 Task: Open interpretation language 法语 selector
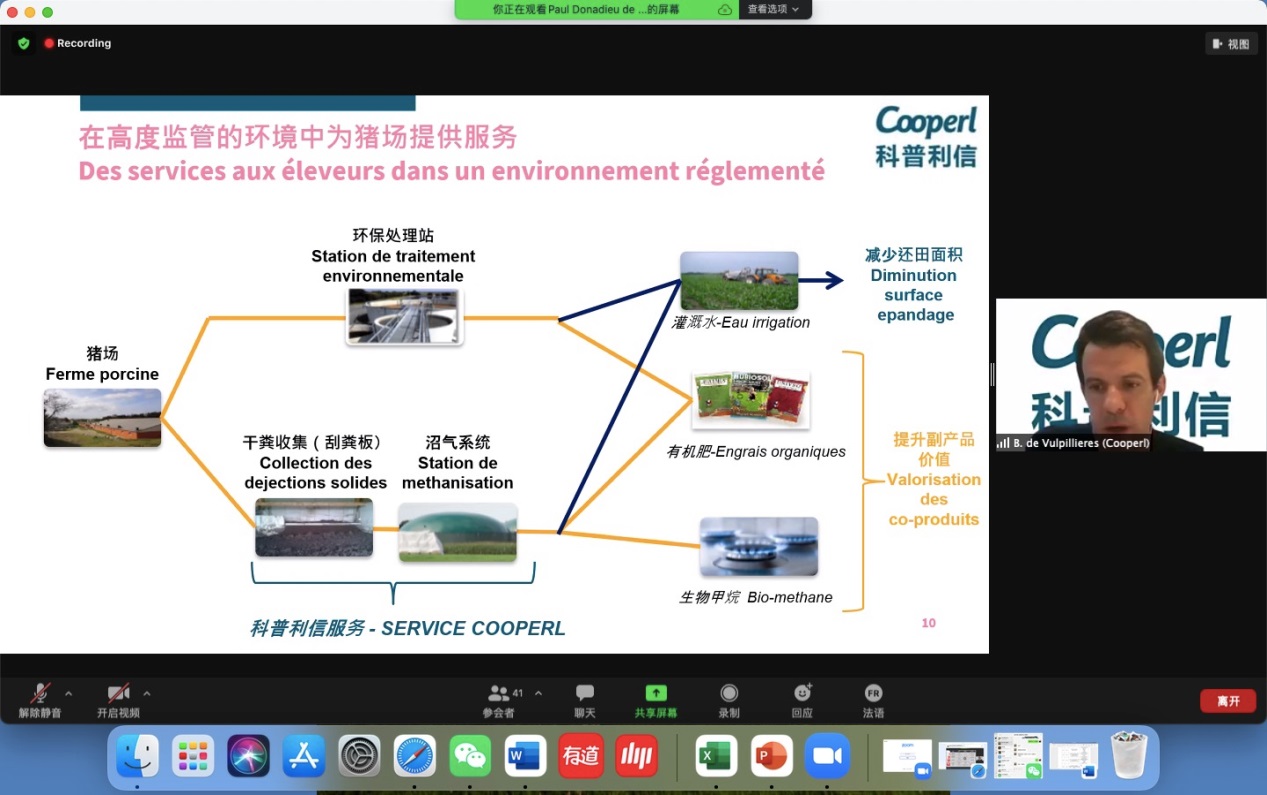coord(873,700)
